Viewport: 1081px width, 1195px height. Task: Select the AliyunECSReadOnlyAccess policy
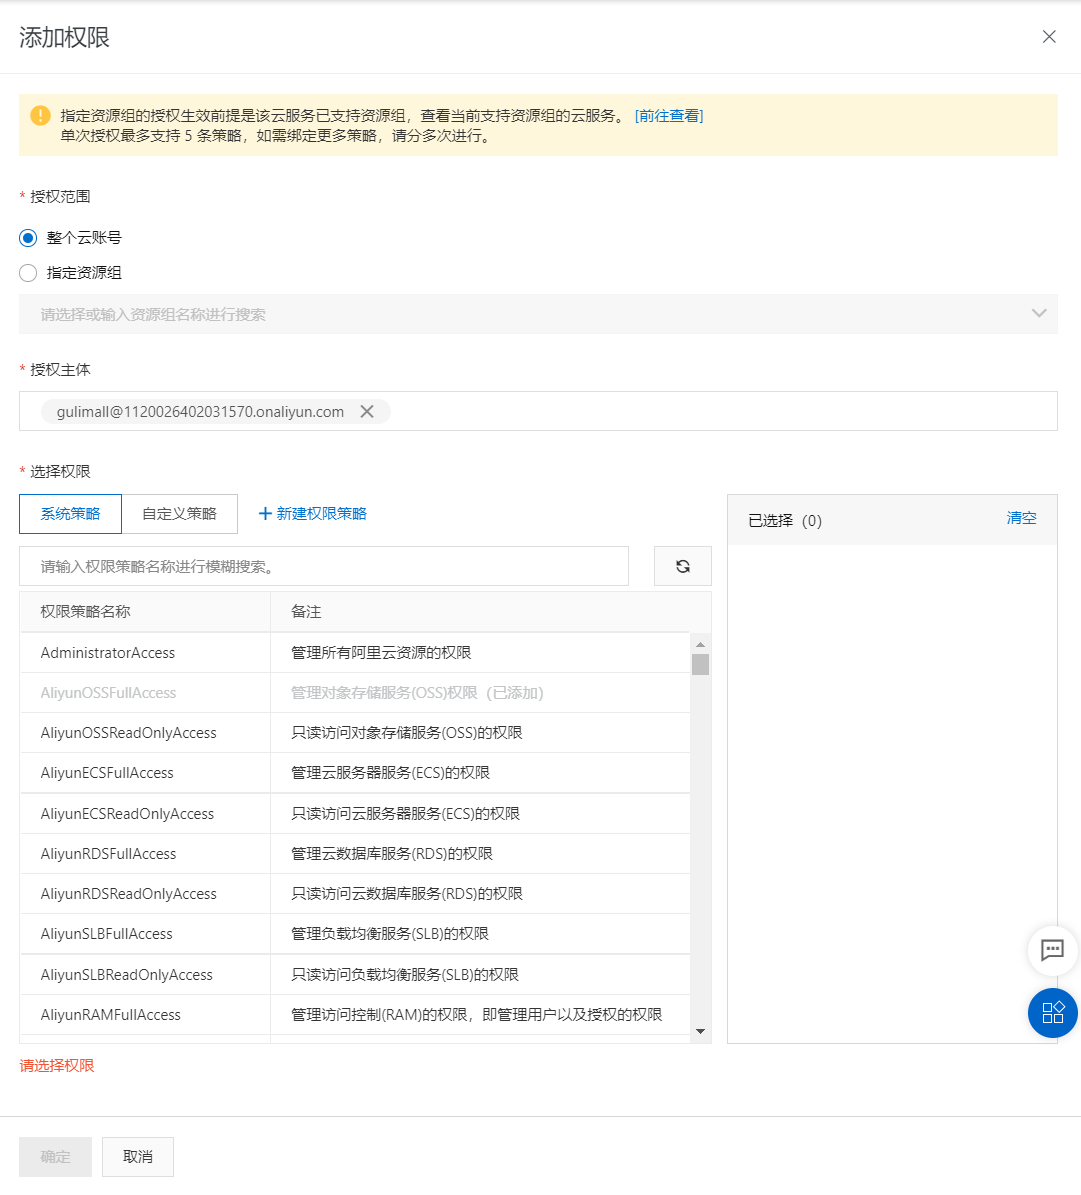tap(354, 813)
